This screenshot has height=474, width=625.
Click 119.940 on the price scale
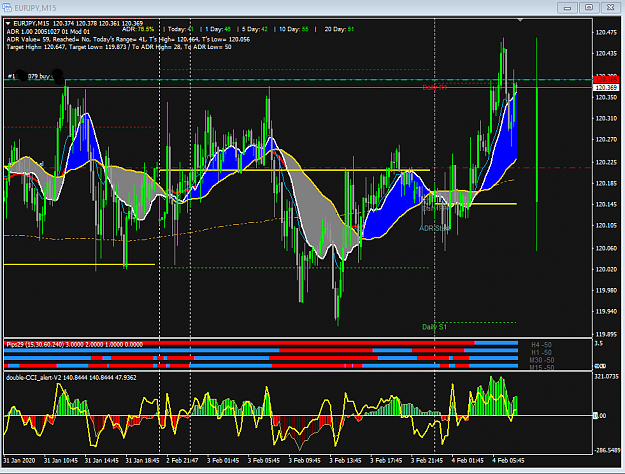click(606, 311)
